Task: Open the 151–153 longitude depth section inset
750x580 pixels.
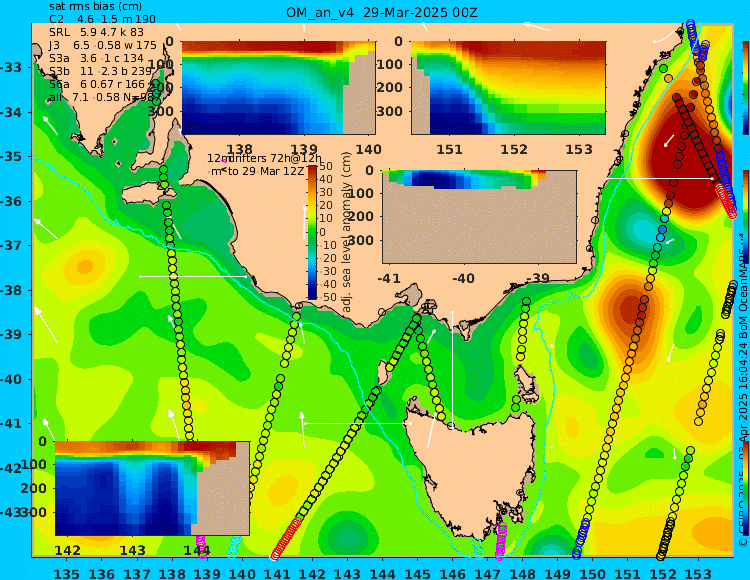Action: (x=508, y=88)
